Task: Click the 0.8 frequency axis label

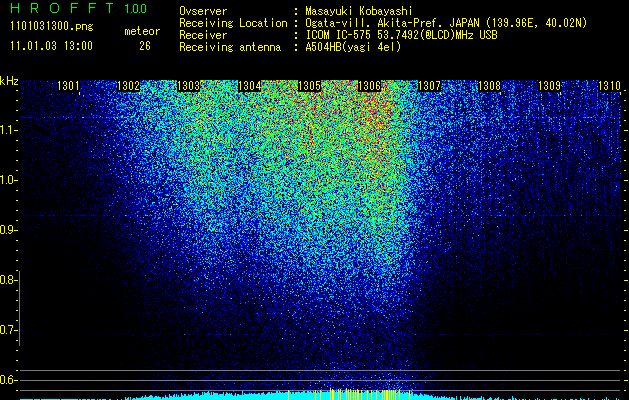Action: coord(8,280)
